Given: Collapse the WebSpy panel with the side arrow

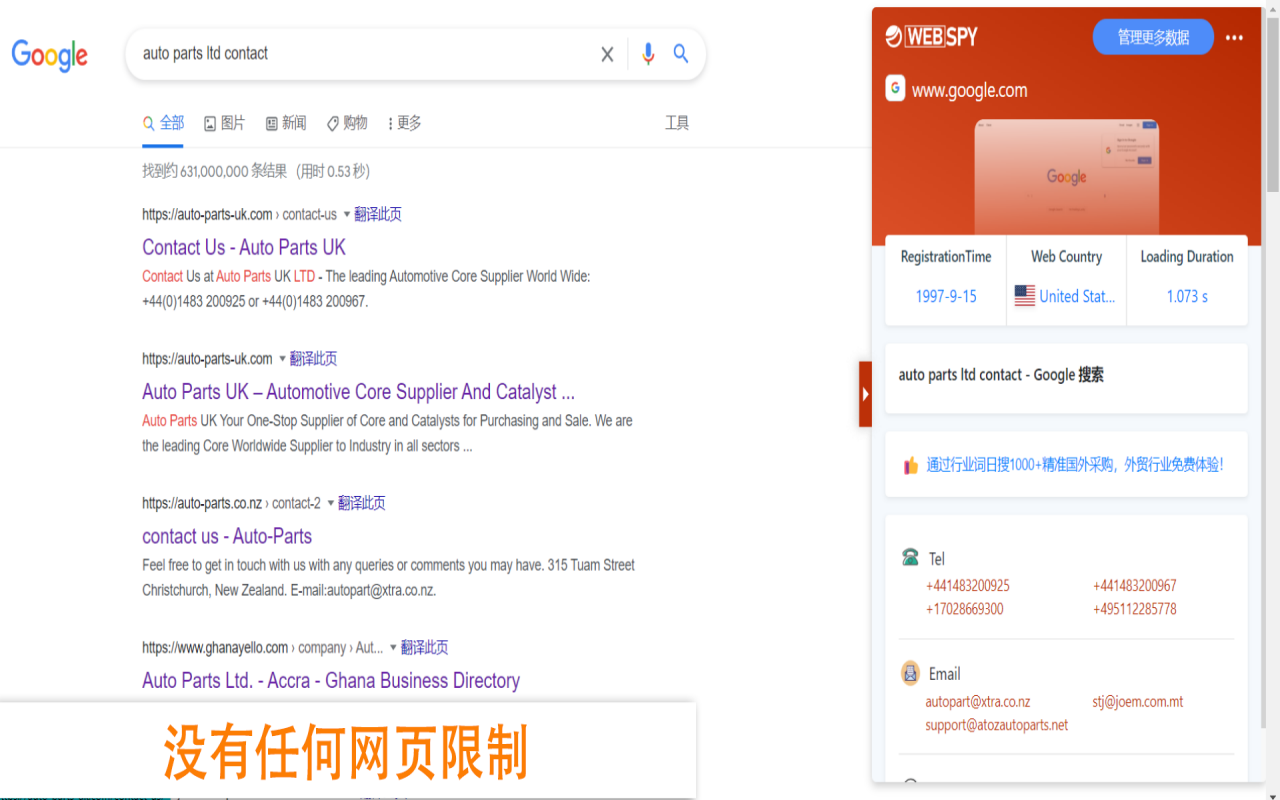Looking at the screenshot, I should [865, 394].
